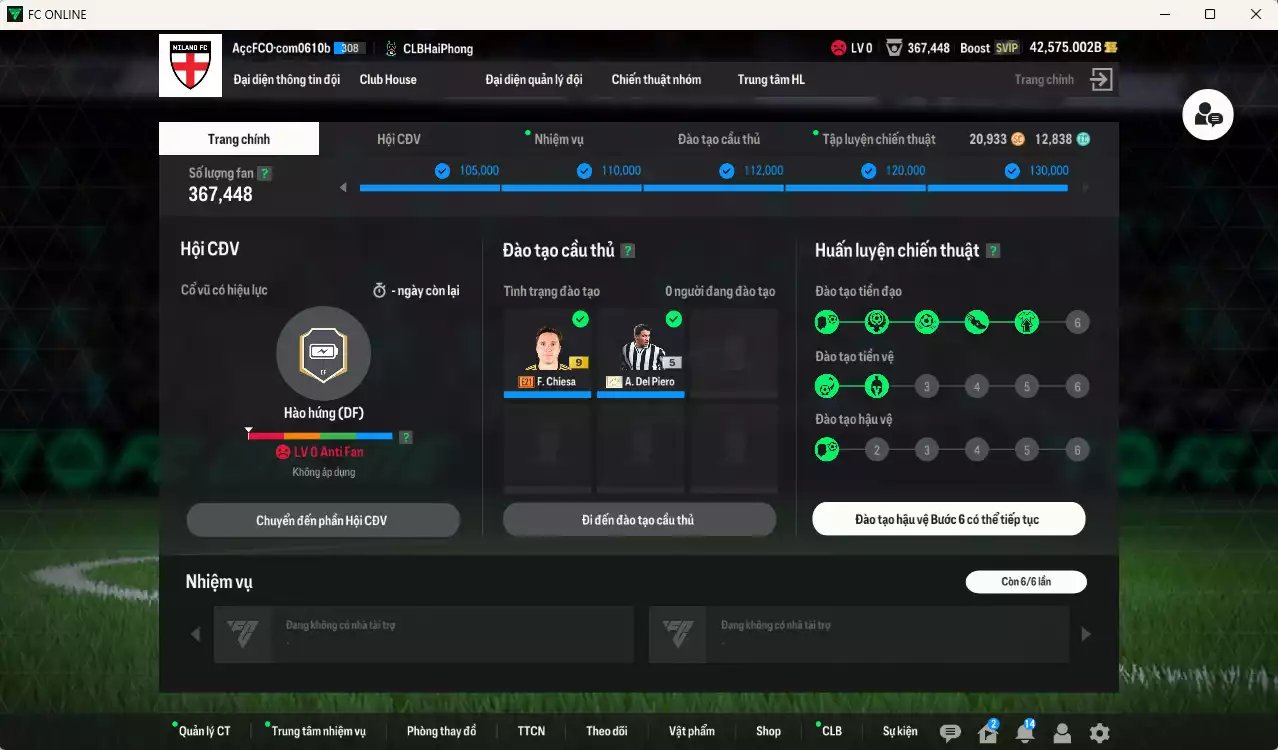Open the chat message icon
1278x750 pixels.
click(953, 733)
